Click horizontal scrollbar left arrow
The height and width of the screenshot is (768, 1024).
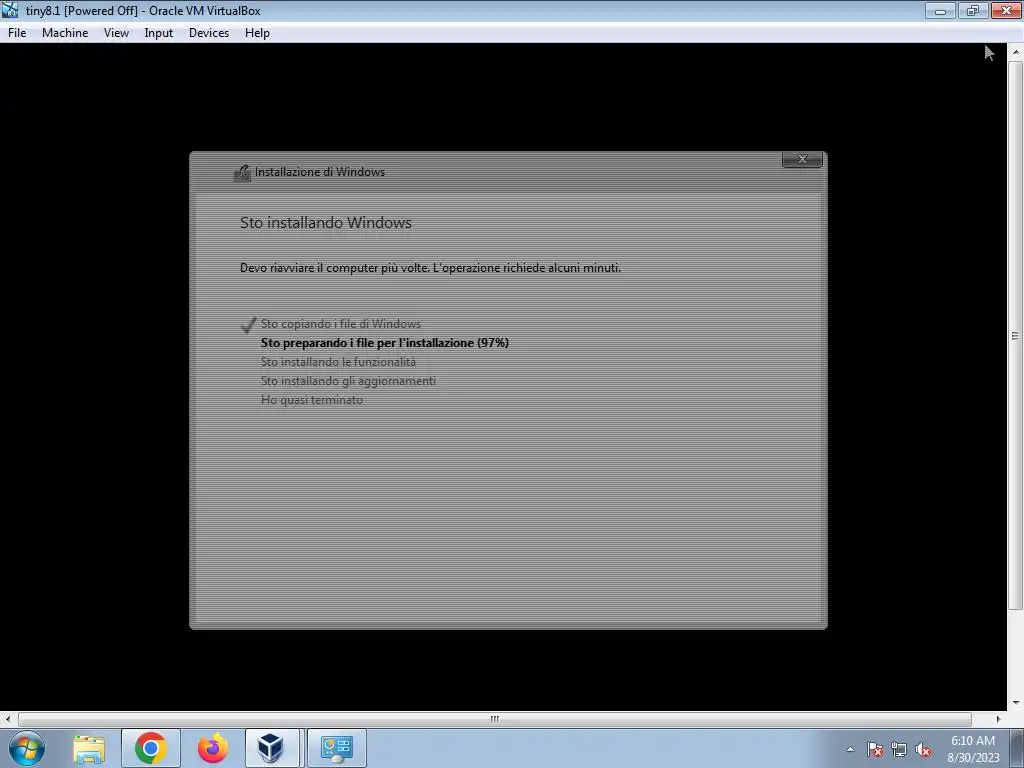pyautogui.click(x=8, y=719)
